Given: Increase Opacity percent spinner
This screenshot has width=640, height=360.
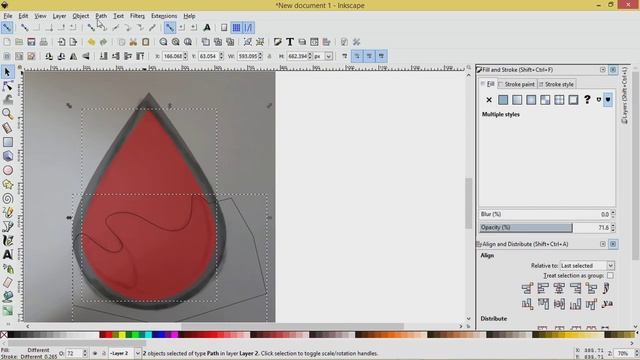Looking at the screenshot, I should pyautogui.click(x=613, y=225).
